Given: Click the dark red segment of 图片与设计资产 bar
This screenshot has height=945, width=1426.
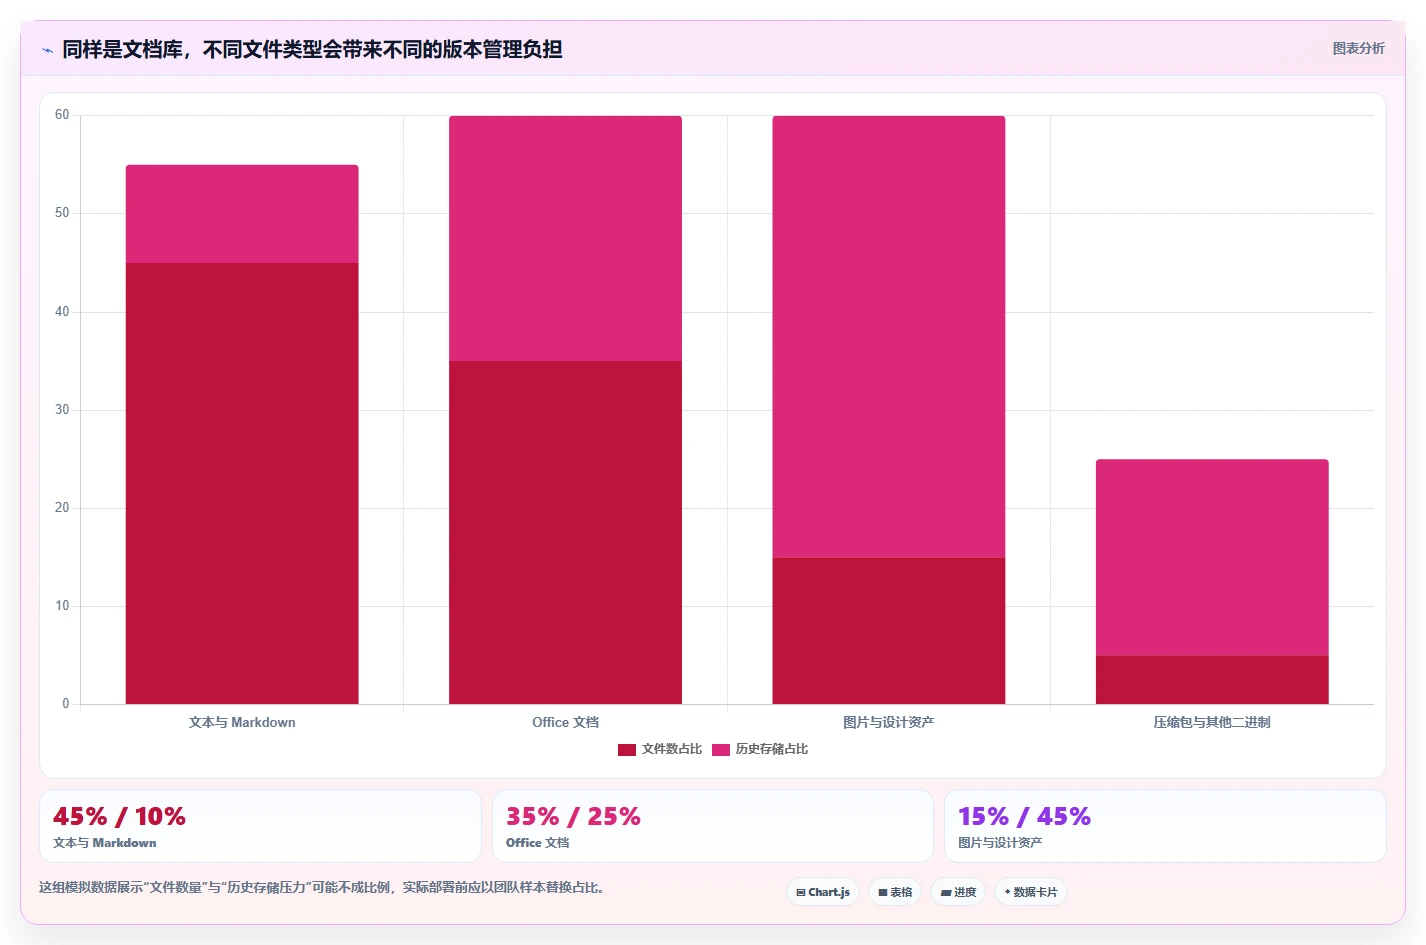Looking at the screenshot, I should pyautogui.click(x=889, y=630).
